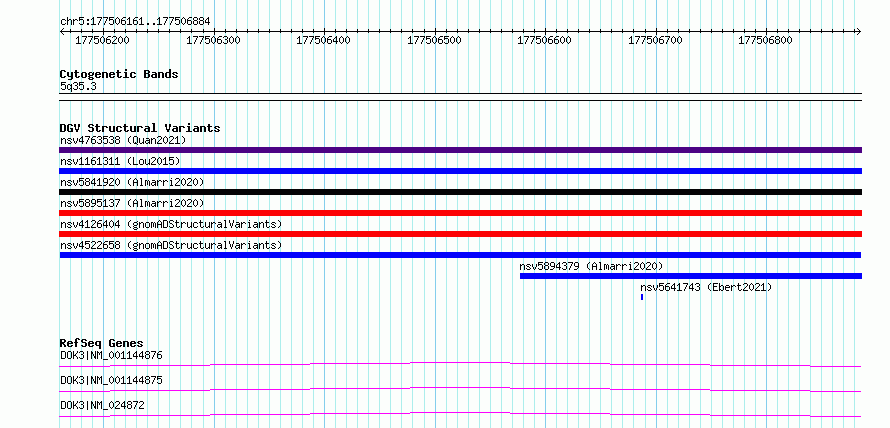Click ruler position 177506600
Viewport: 890px width, 428px height.
pos(545,40)
